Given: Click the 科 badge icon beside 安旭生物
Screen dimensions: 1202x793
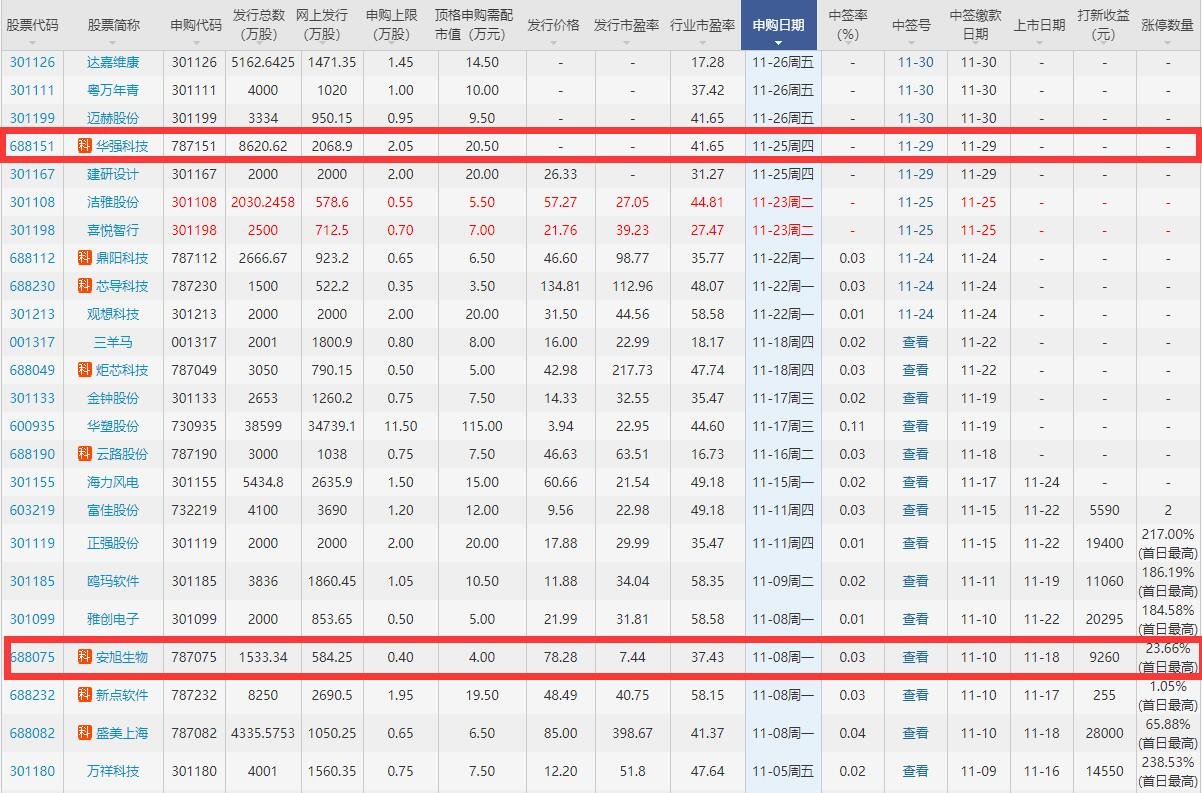Looking at the screenshot, I should tap(85, 657).
